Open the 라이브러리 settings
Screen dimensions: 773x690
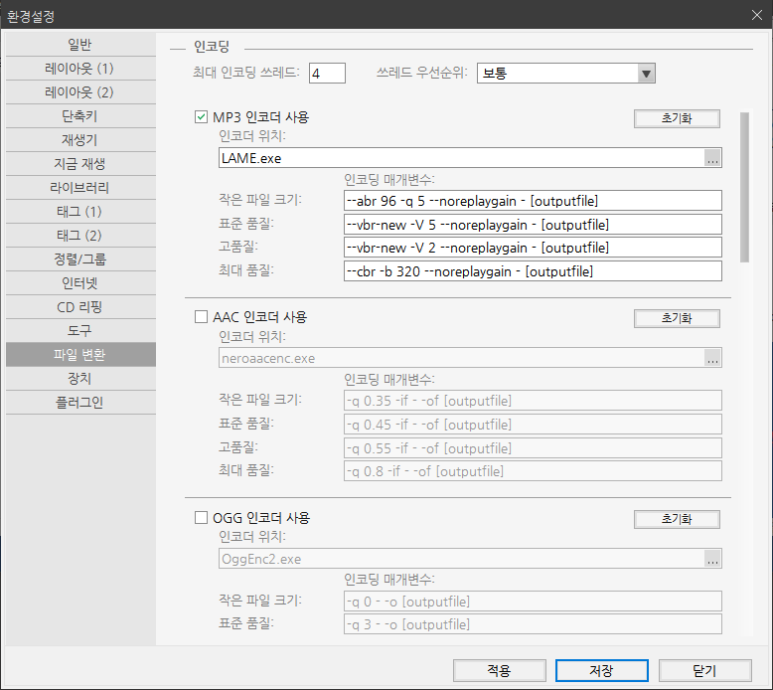81,188
